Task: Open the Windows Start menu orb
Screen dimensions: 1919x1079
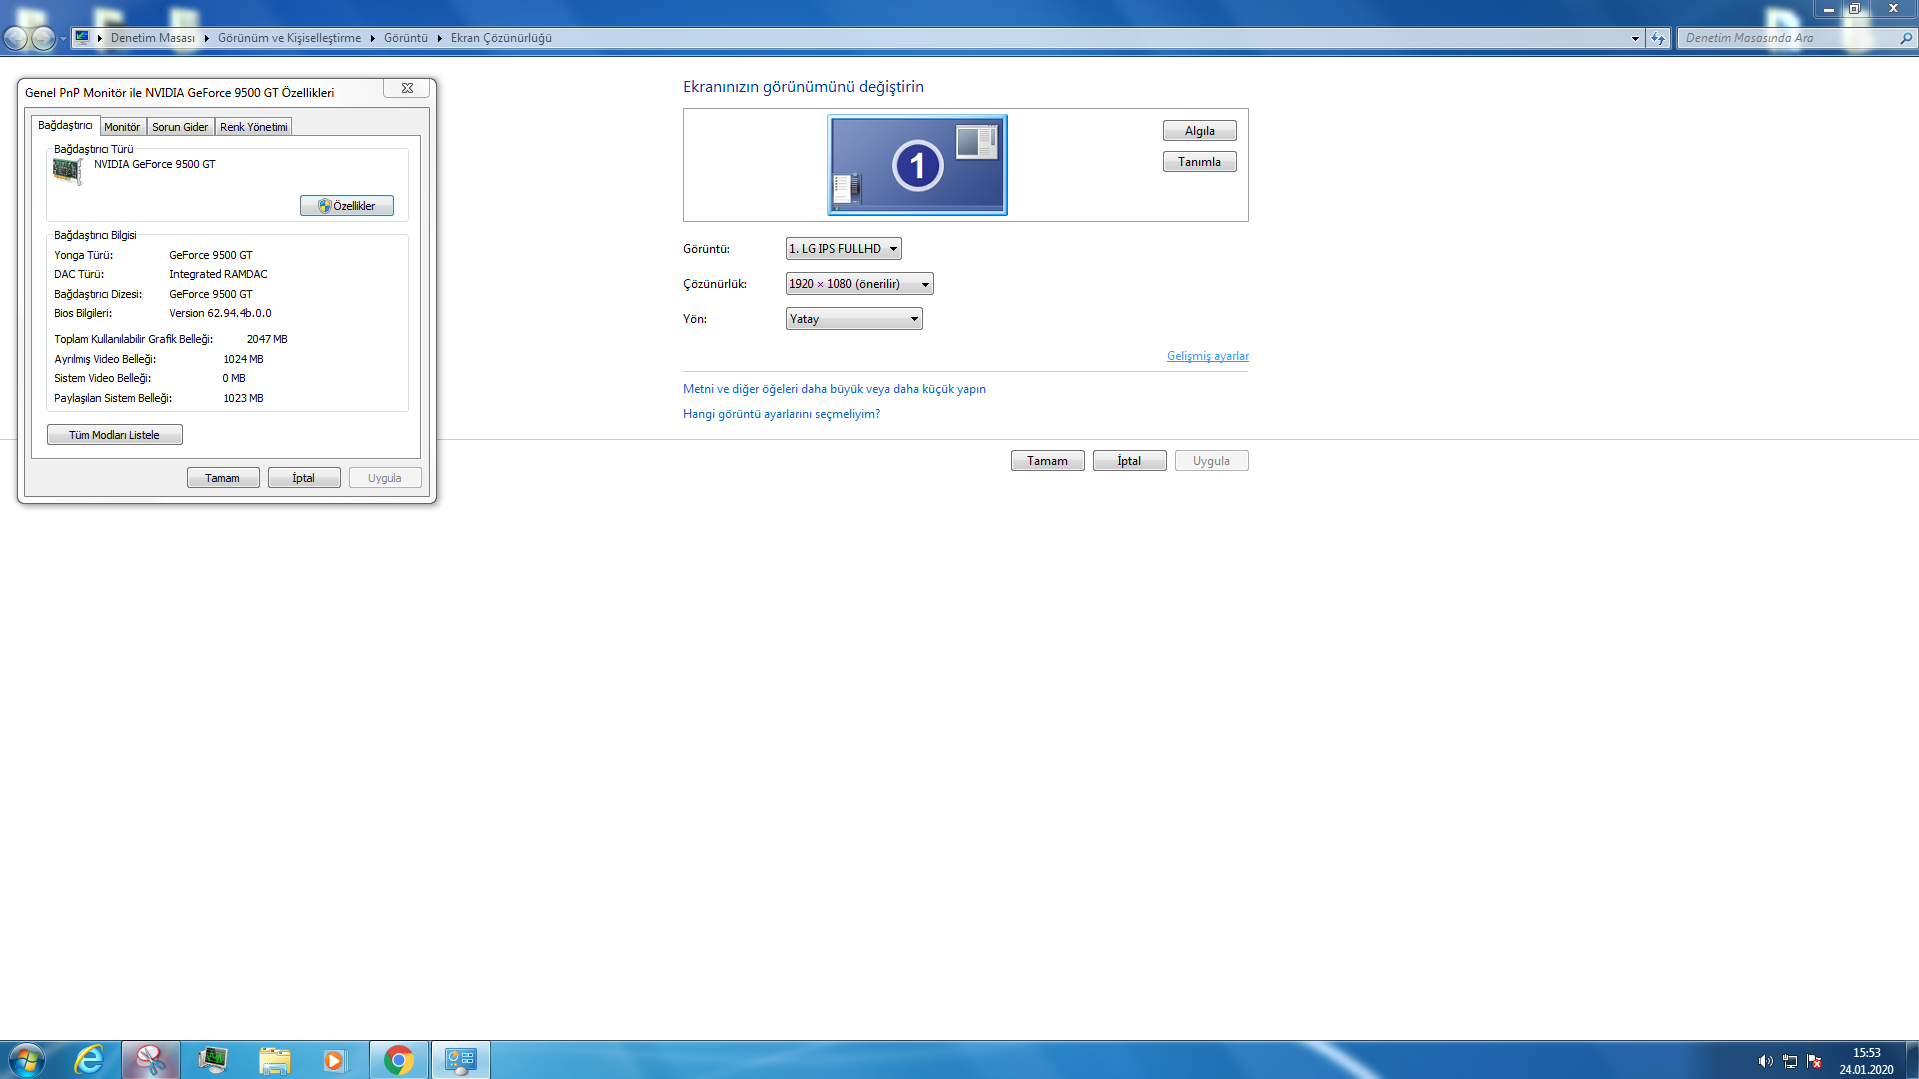Action: (x=26, y=1060)
